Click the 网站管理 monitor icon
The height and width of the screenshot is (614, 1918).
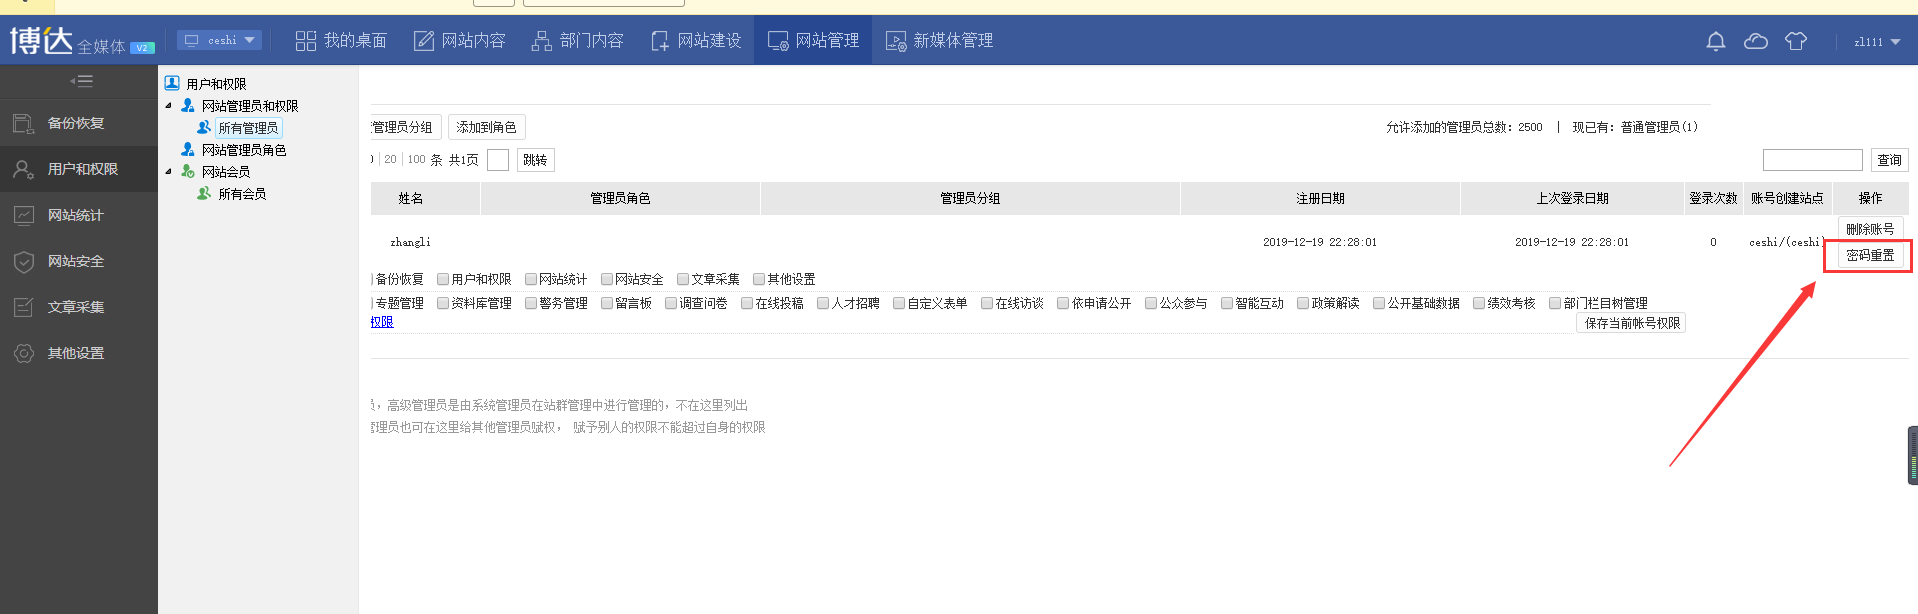[x=778, y=41]
